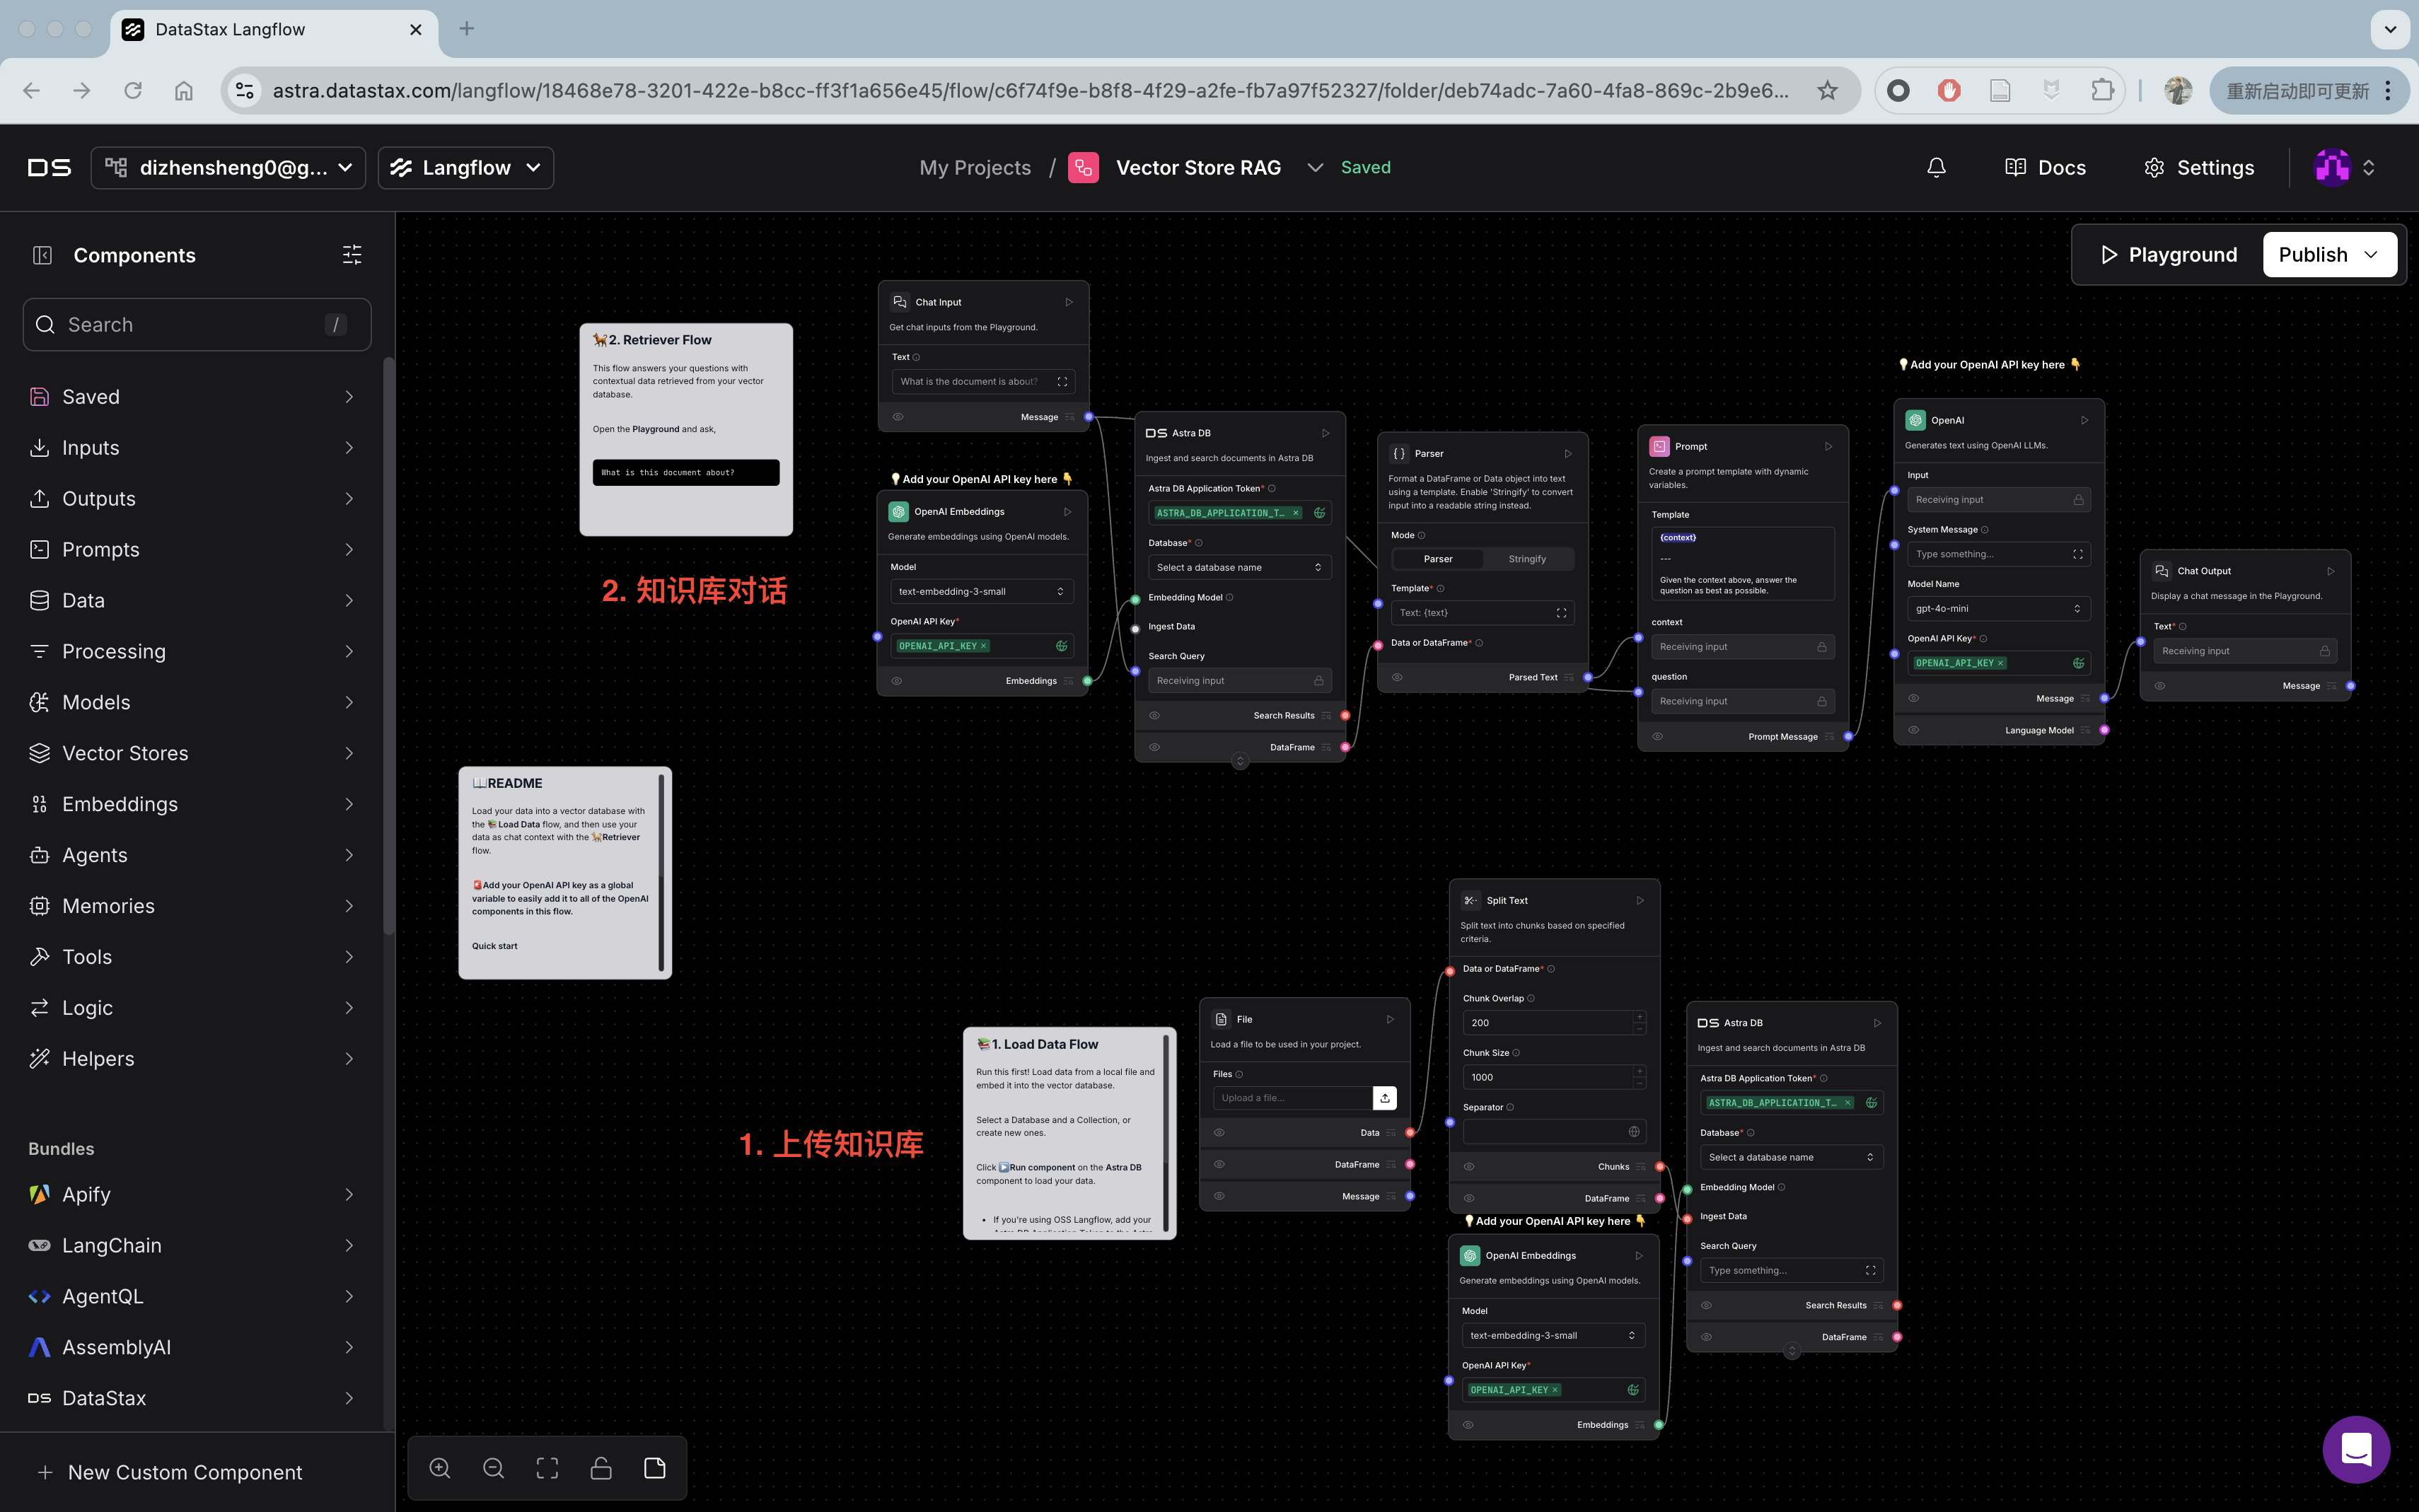
Task: Expand the Publish dropdown
Action: (2330, 255)
